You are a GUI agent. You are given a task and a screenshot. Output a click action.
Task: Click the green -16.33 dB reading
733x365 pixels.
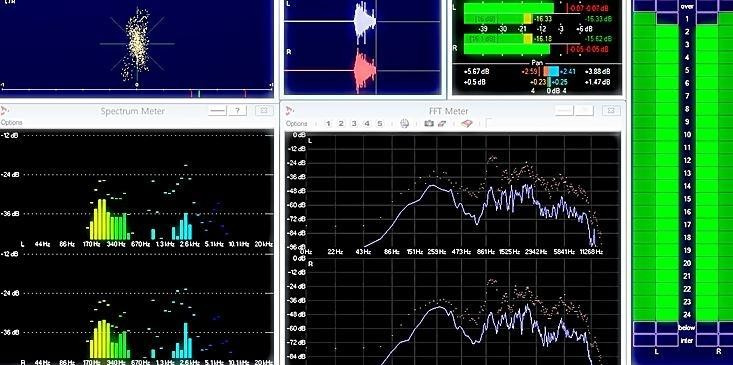tap(598, 19)
